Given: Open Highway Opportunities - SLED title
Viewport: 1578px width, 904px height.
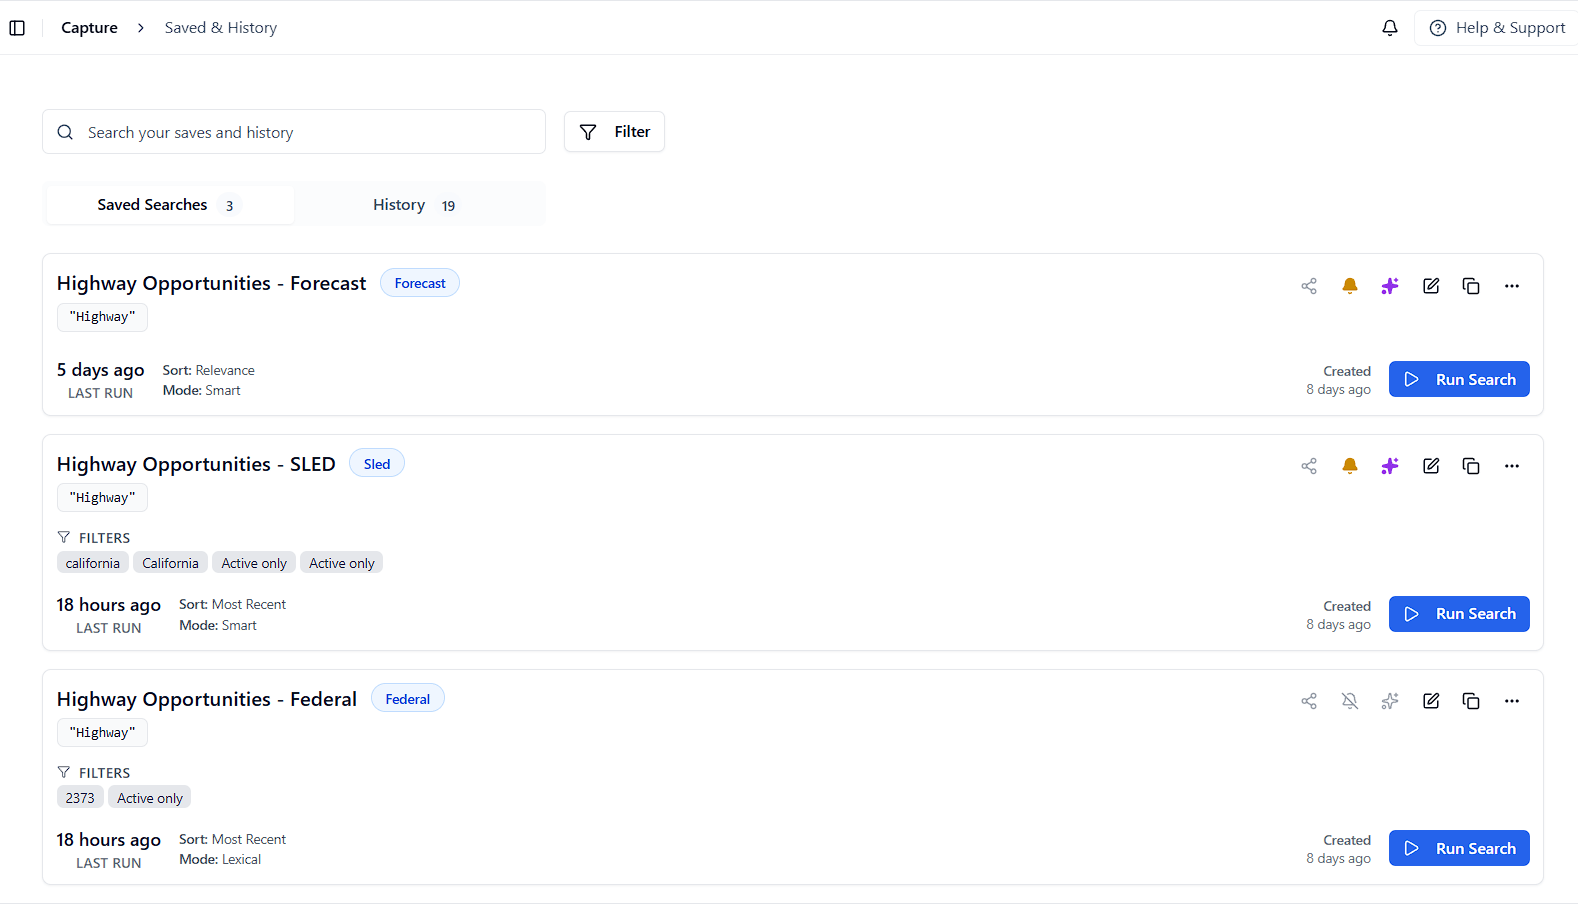Looking at the screenshot, I should pos(196,464).
